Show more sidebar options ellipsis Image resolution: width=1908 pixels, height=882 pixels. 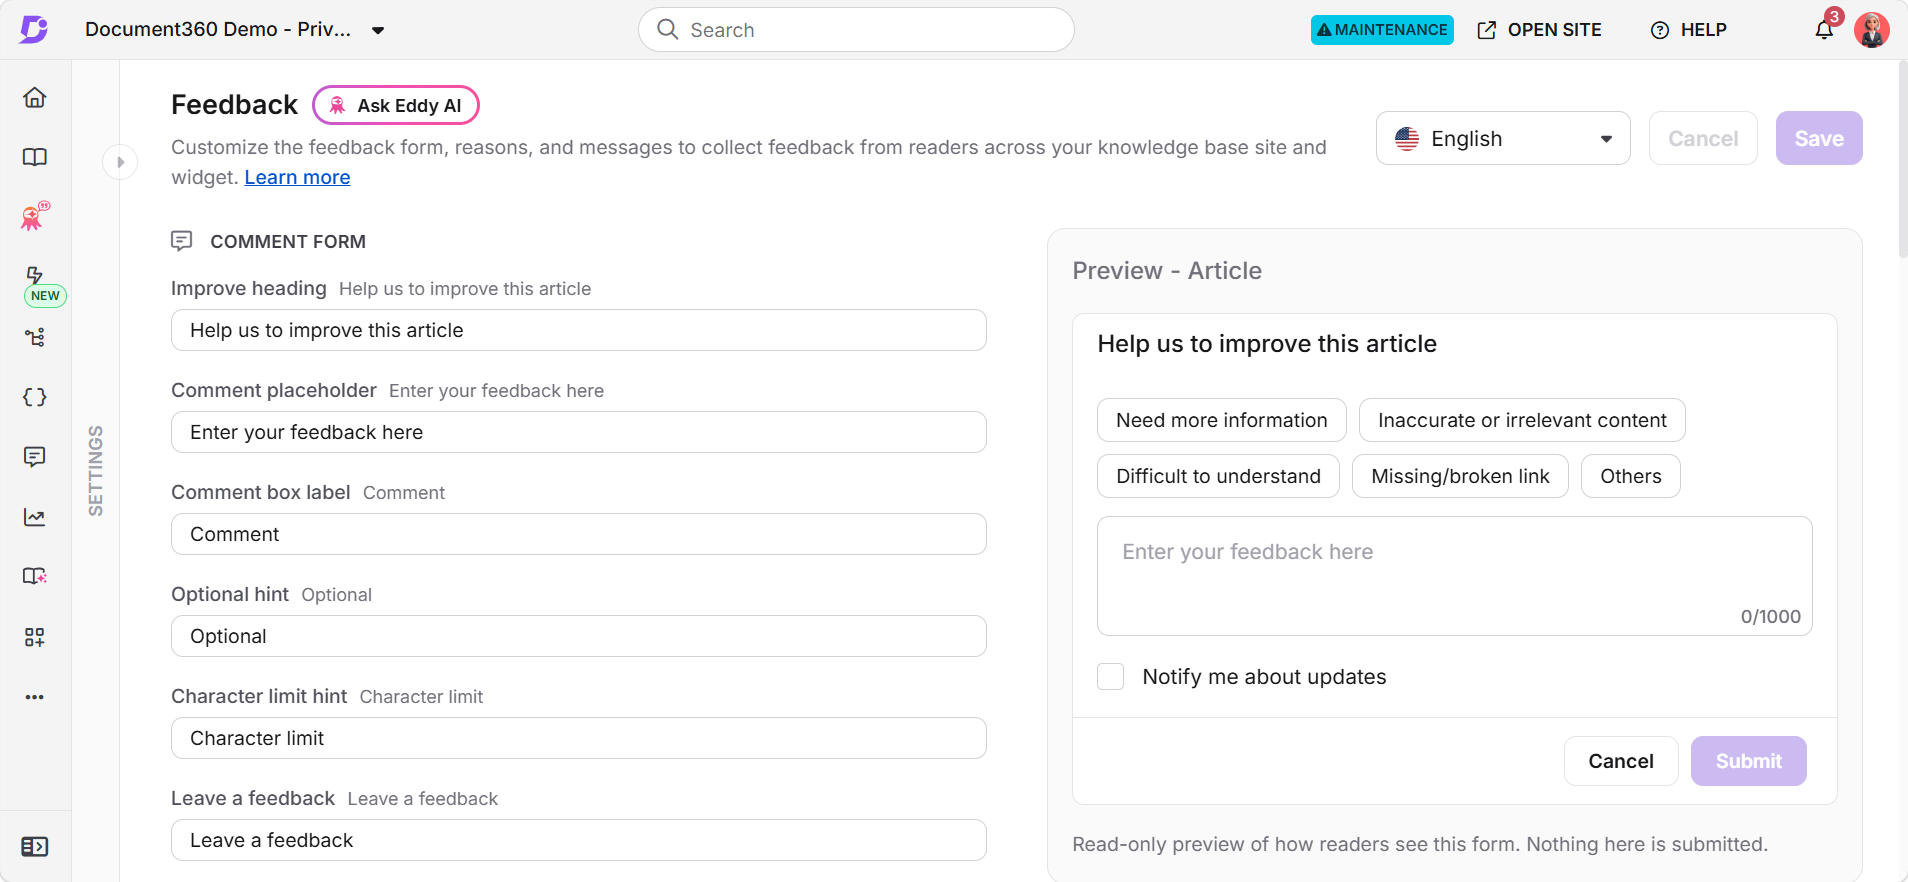point(35,697)
